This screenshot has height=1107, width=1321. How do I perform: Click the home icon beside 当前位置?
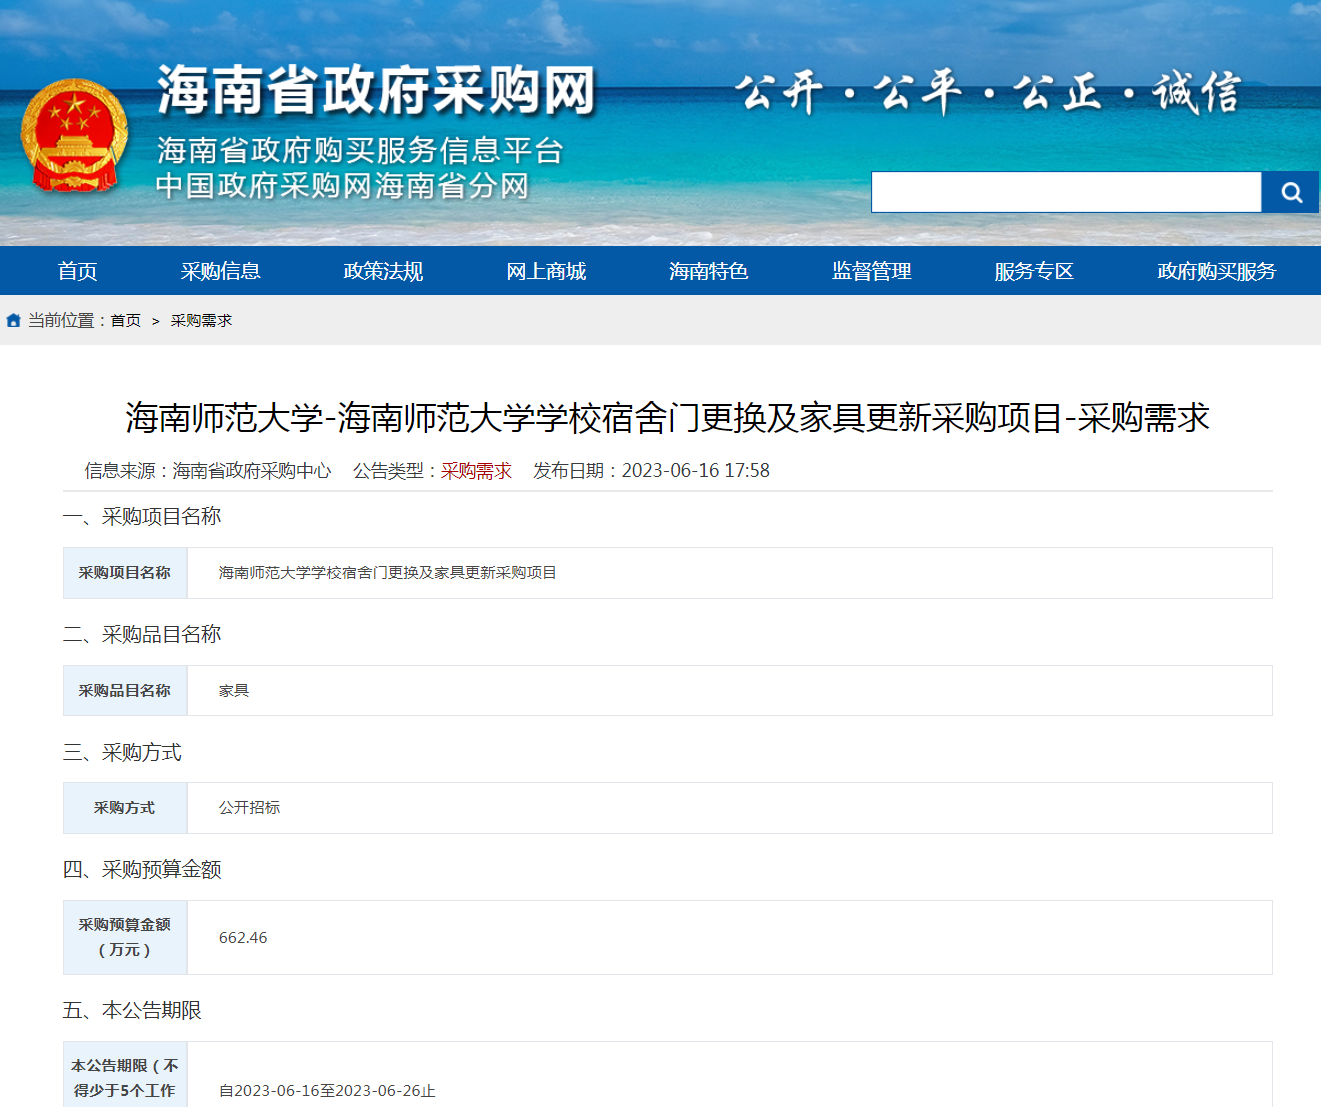13,321
